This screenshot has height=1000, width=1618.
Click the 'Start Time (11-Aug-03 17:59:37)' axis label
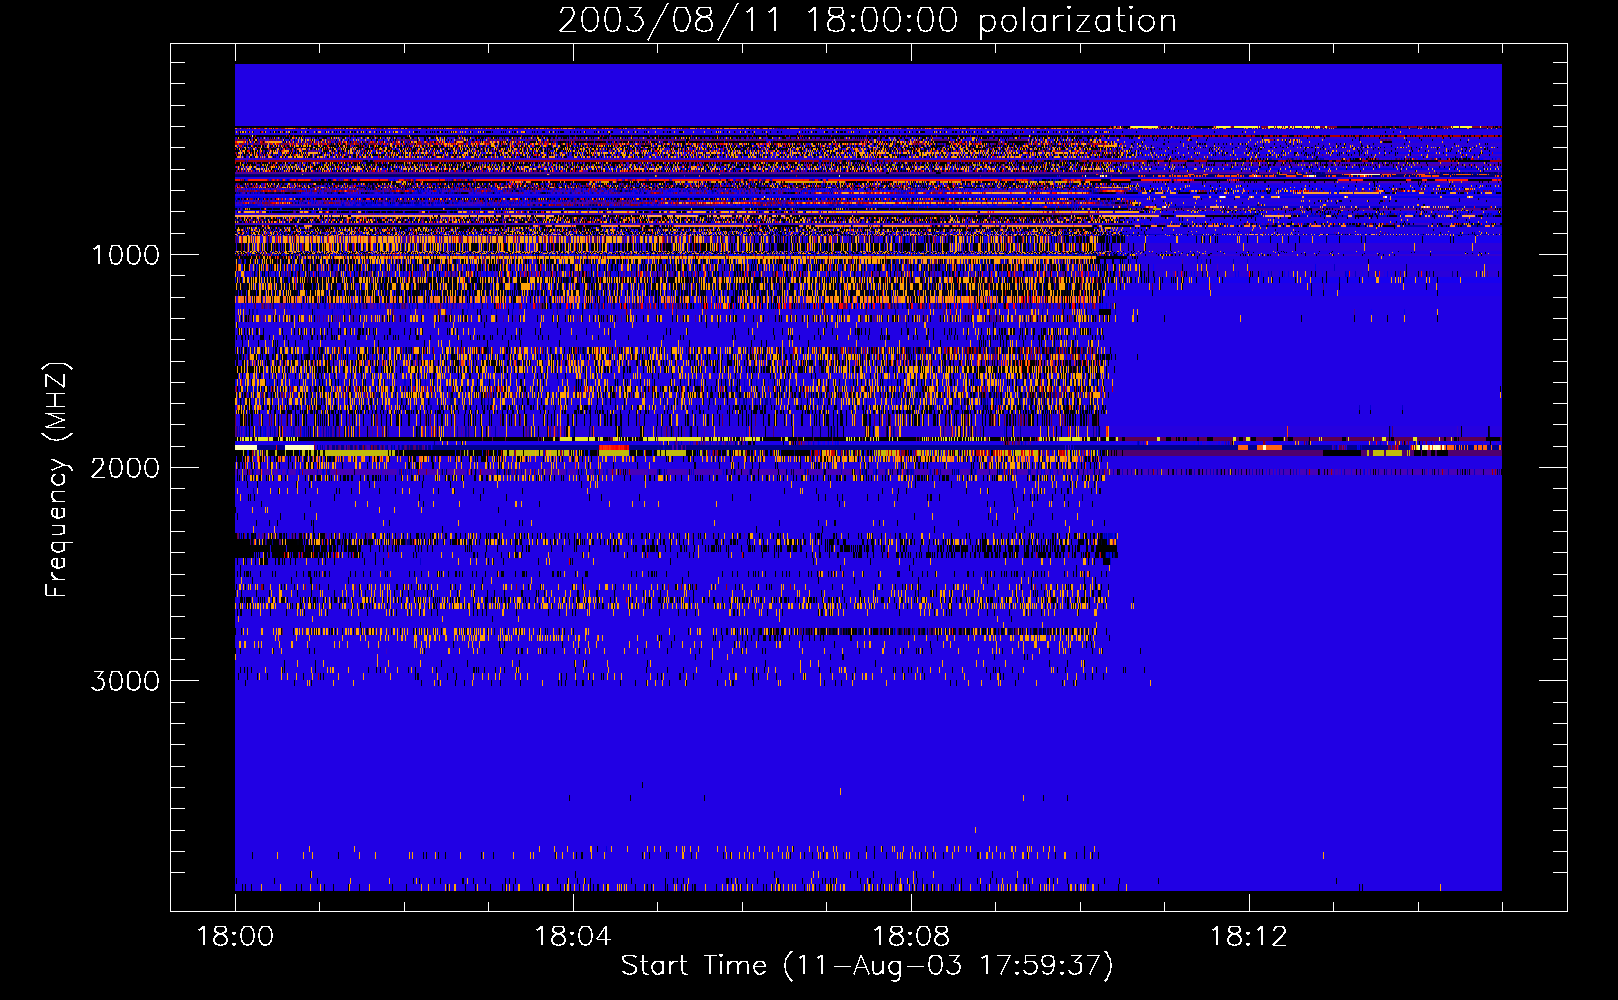867,966
